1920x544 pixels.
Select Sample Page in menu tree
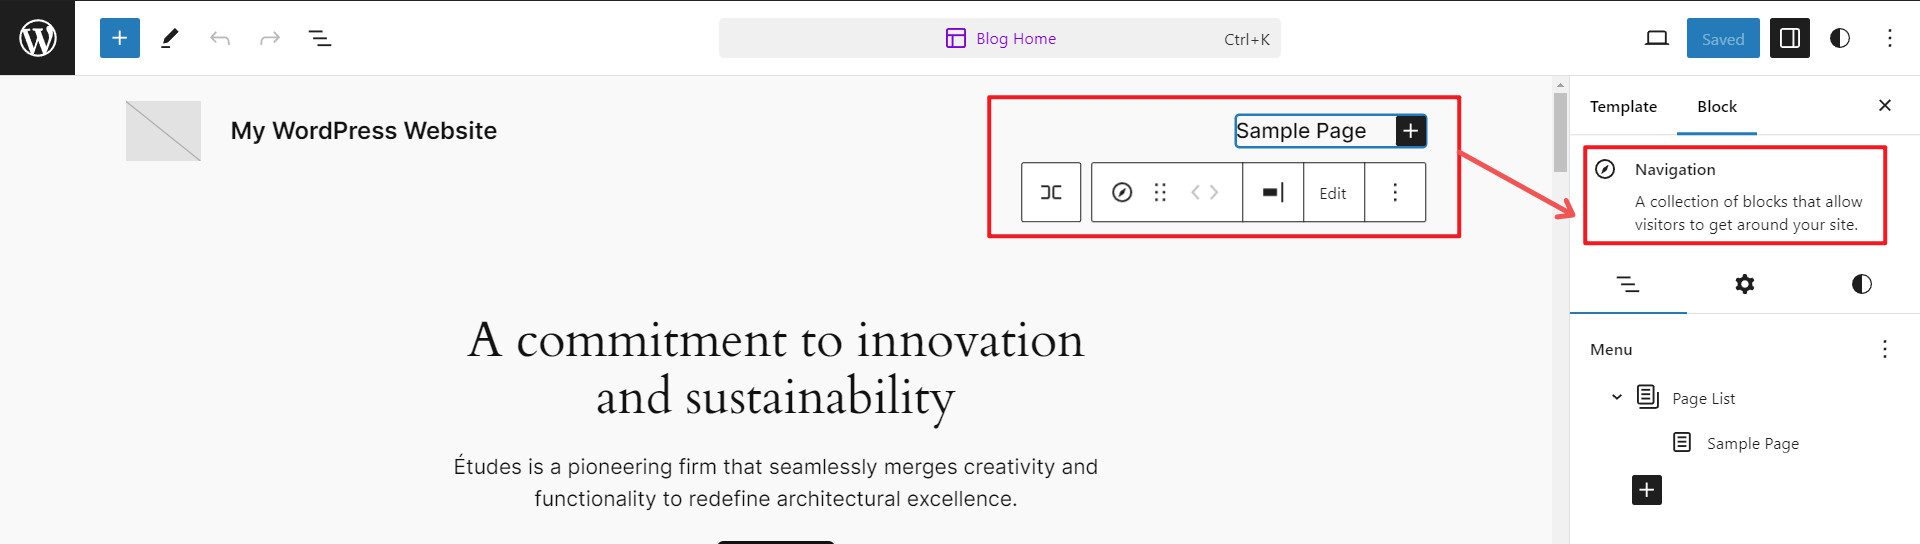click(1752, 443)
